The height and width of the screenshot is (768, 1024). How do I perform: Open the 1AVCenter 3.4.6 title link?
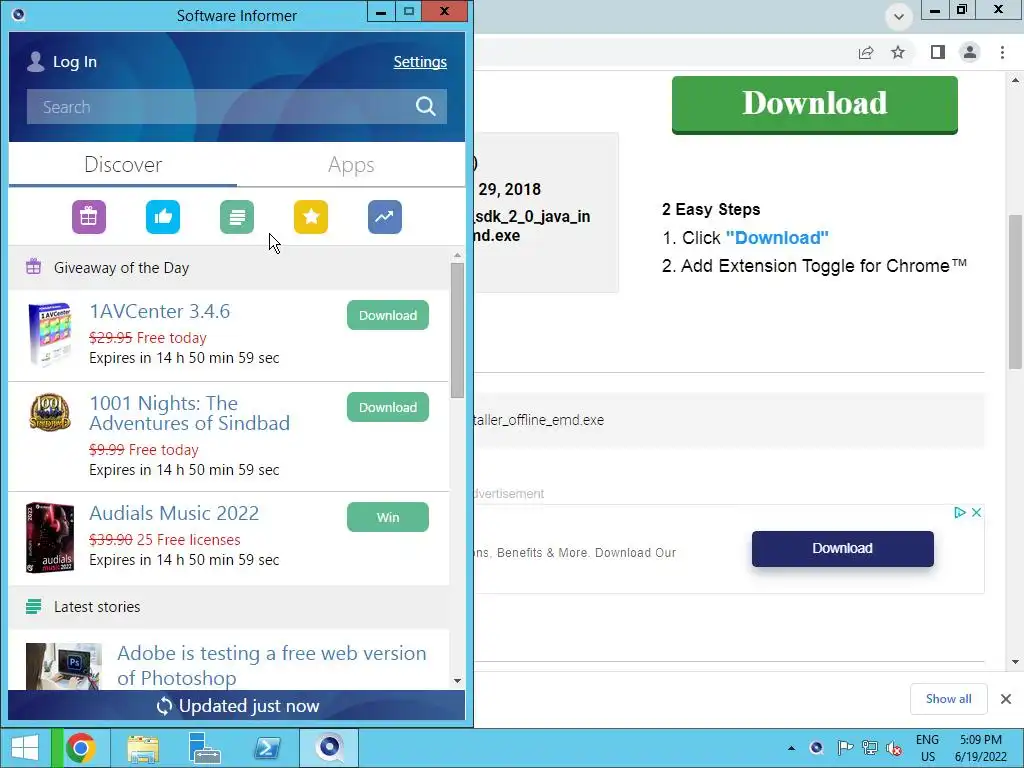point(159,312)
